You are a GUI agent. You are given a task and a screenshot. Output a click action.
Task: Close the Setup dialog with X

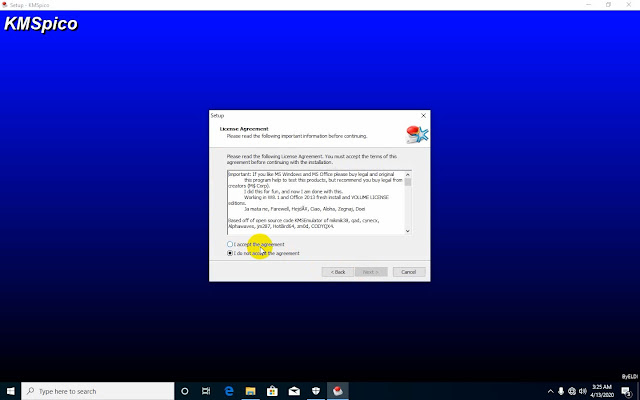click(x=423, y=116)
